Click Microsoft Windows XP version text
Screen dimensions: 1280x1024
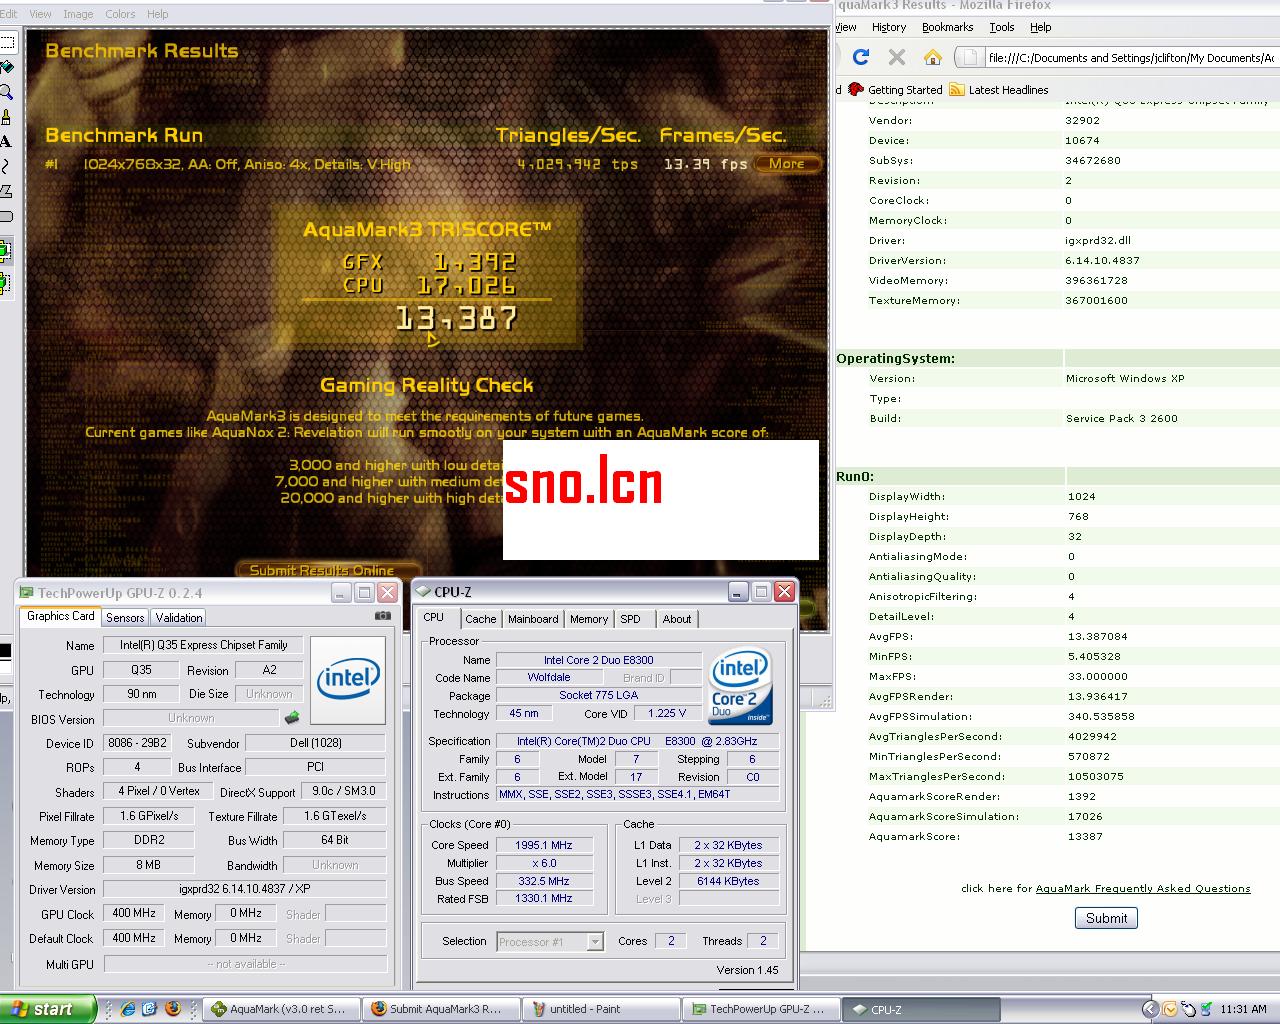tap(1125, 378)
